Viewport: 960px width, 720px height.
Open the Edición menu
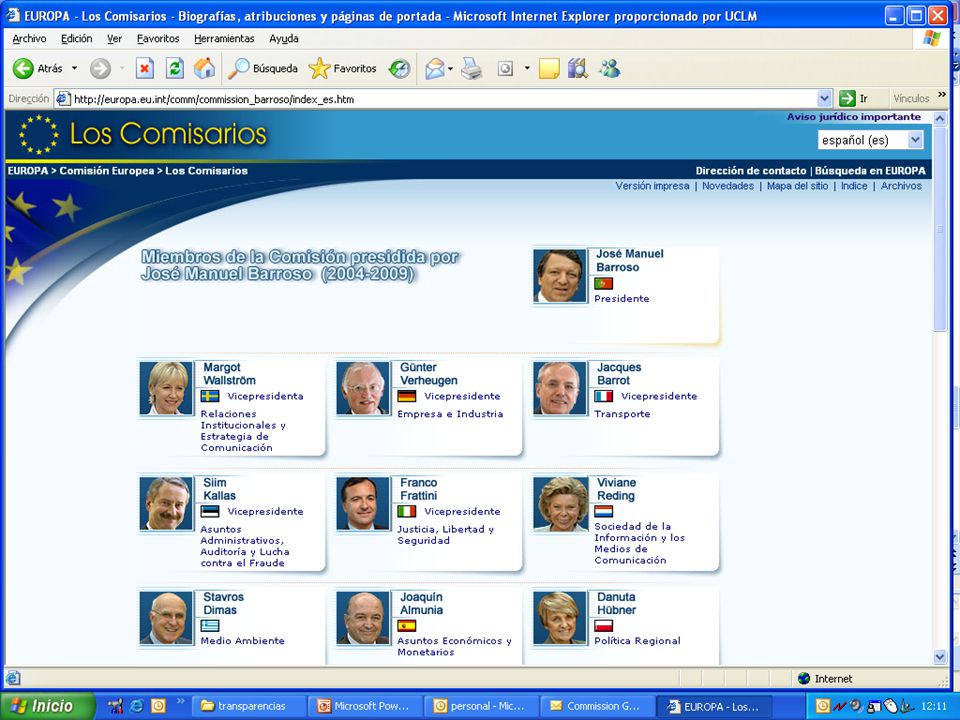(x=77, y=39)
